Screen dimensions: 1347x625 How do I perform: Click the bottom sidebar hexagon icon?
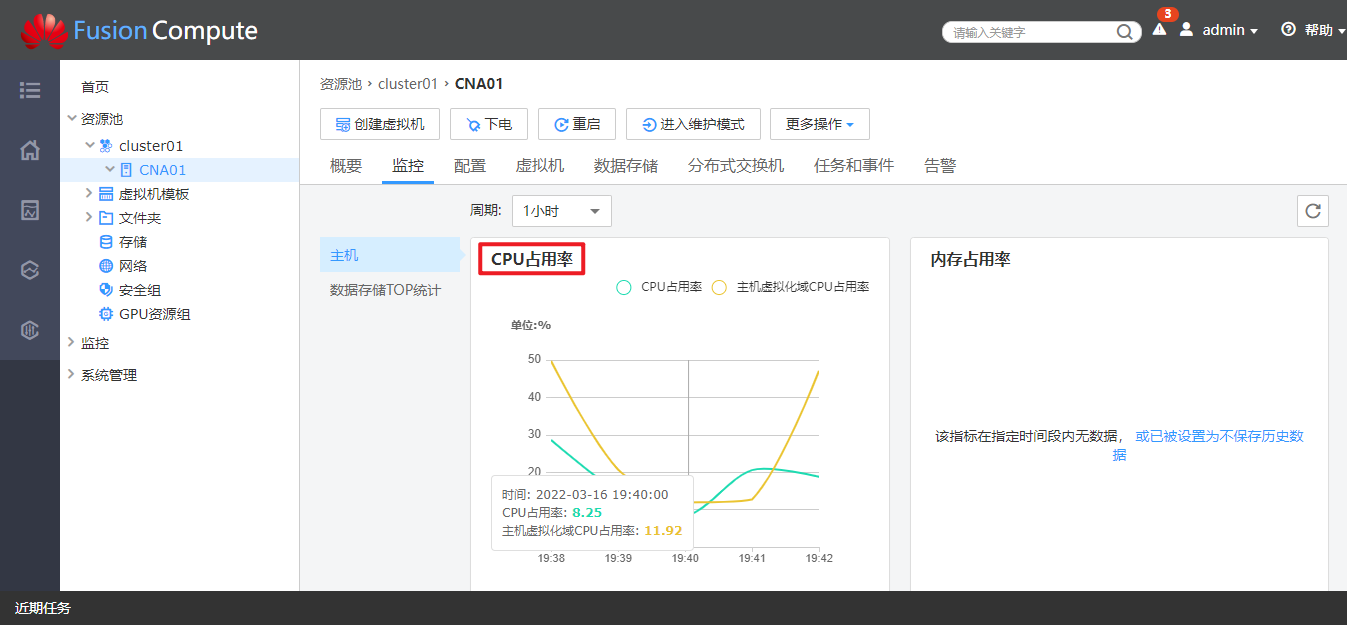[30, 330]
